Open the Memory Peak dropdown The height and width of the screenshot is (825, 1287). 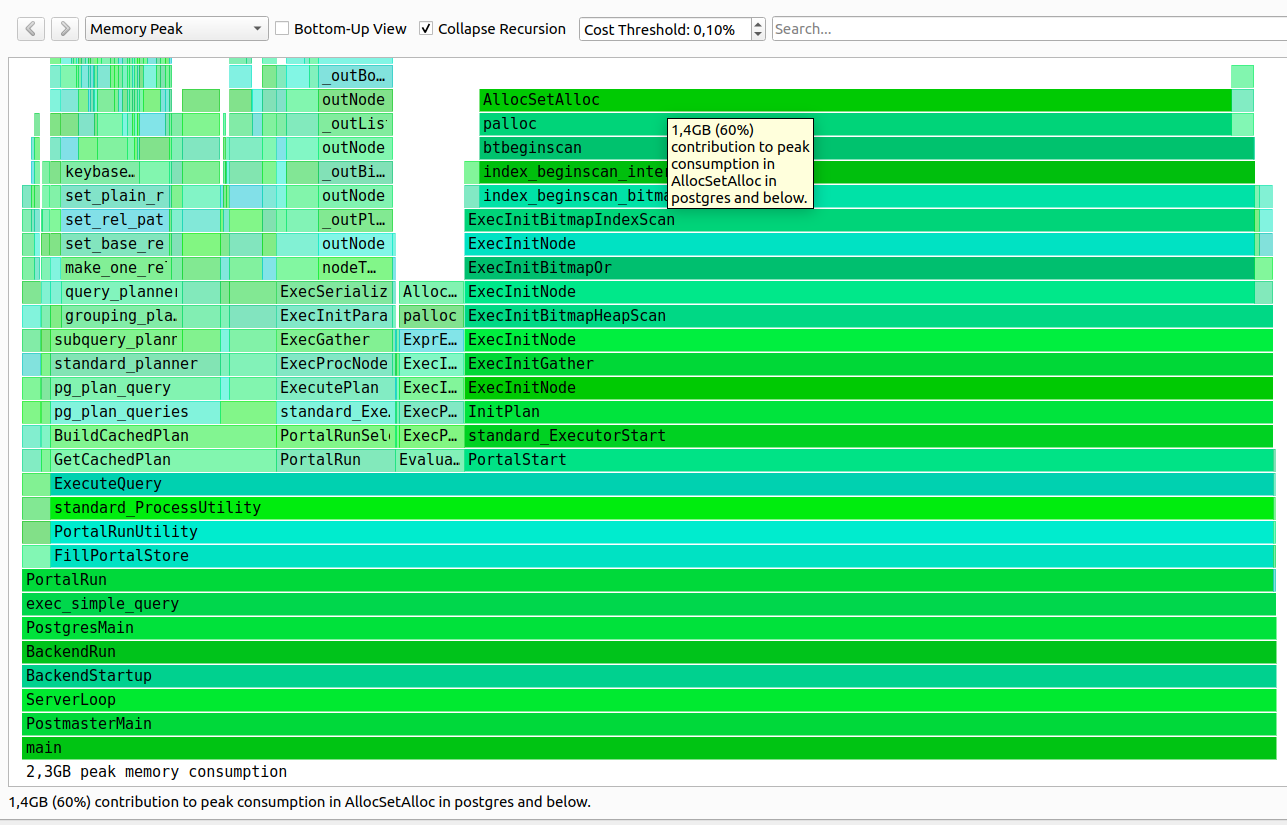(176, 29)
